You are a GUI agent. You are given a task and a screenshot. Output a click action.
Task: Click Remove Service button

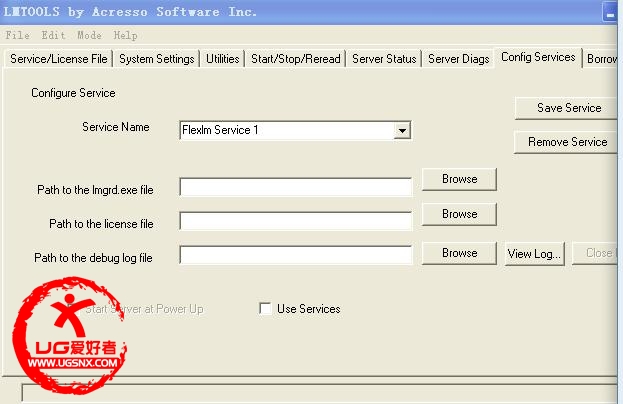pos(566,142)
